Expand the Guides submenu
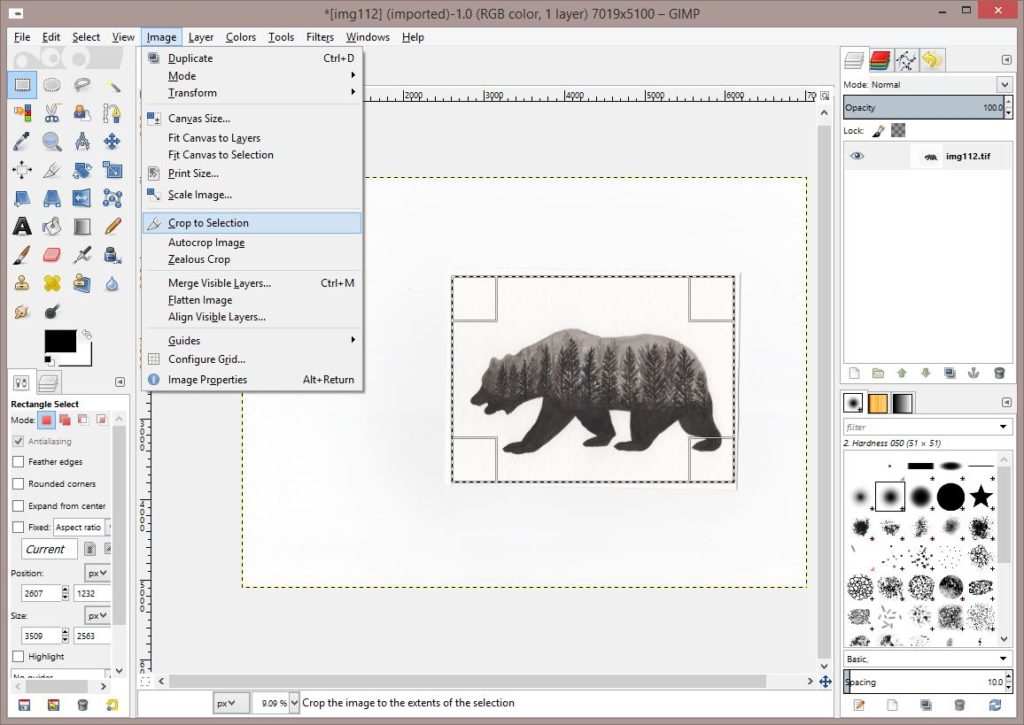 (x=252, y=340)
